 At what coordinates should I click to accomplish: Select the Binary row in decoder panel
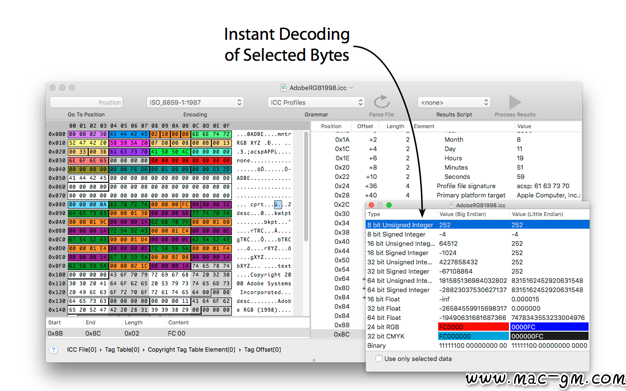click(x=477, y=345)
